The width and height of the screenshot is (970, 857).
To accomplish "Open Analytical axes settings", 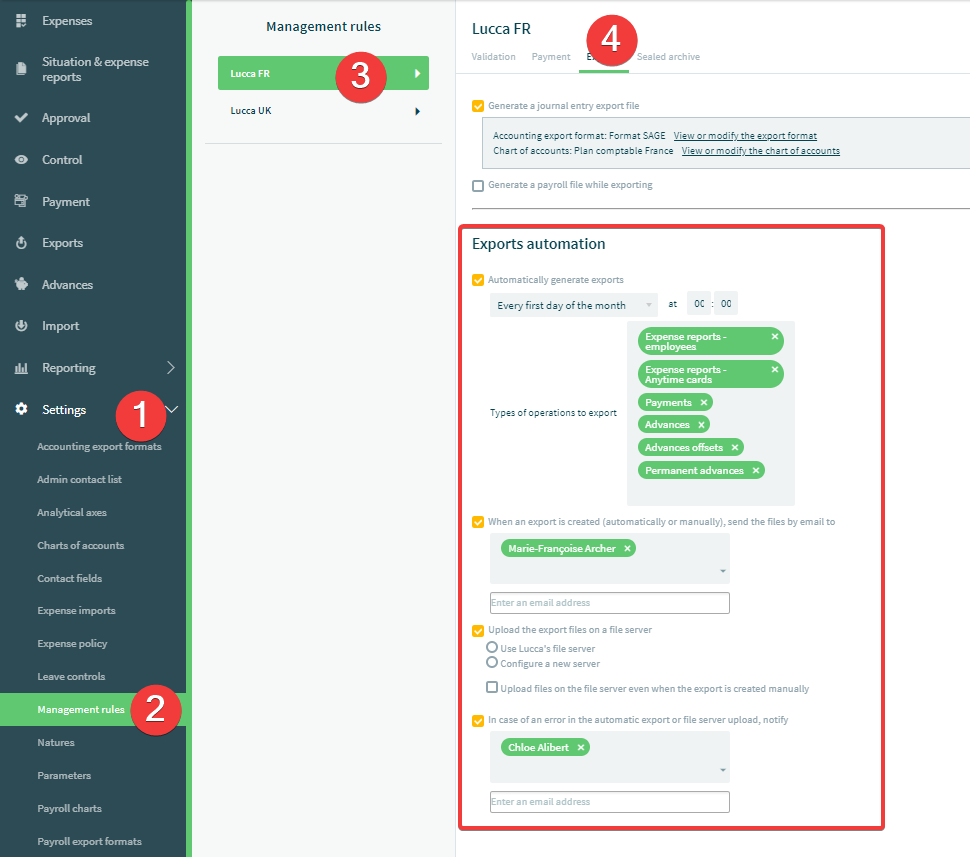I will click(x=72, y=512).
